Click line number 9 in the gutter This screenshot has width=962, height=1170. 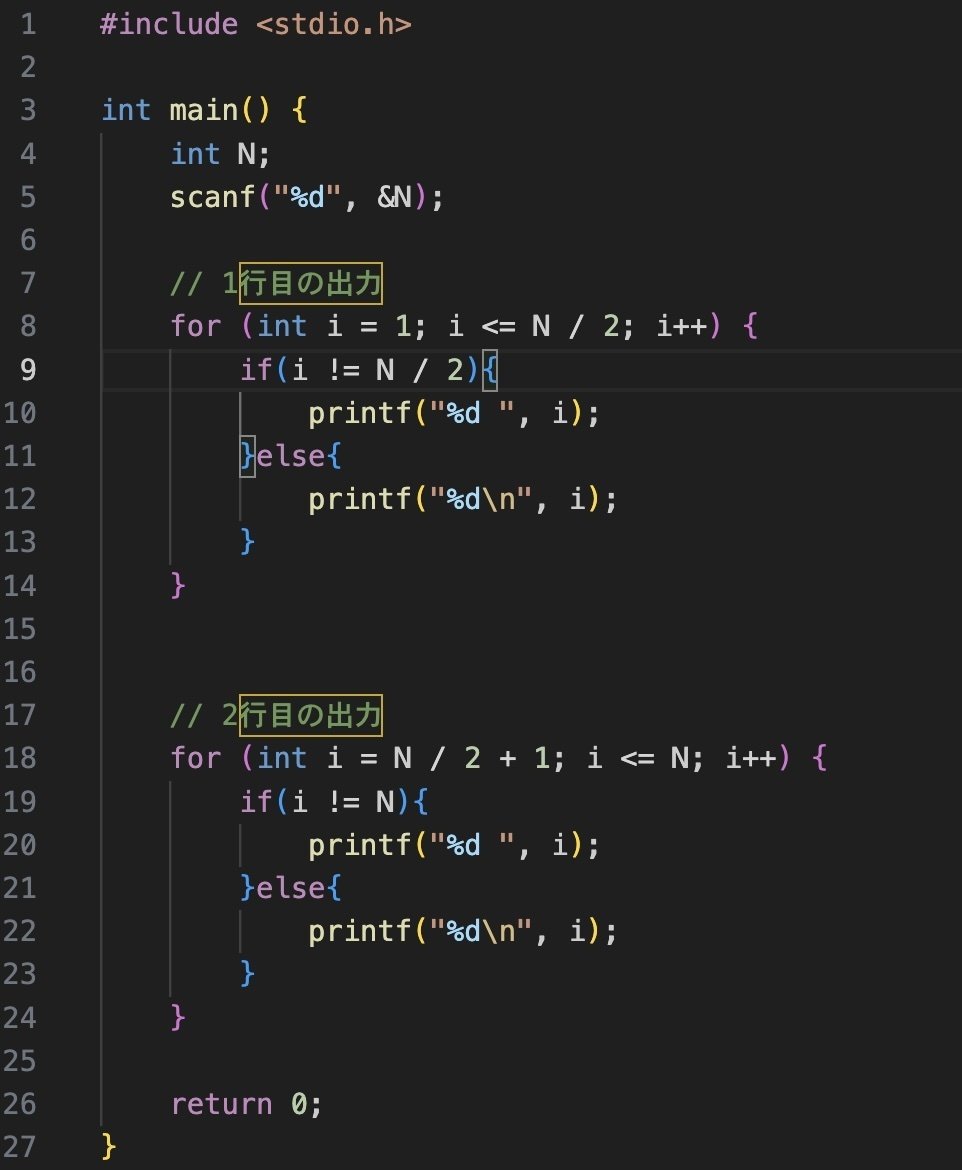28,369
